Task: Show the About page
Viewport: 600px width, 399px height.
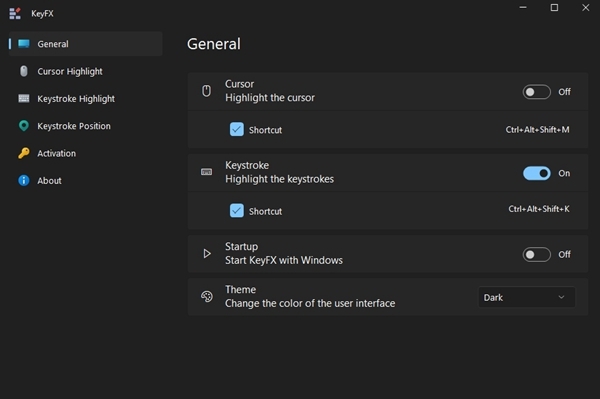Action: point(86,181)
